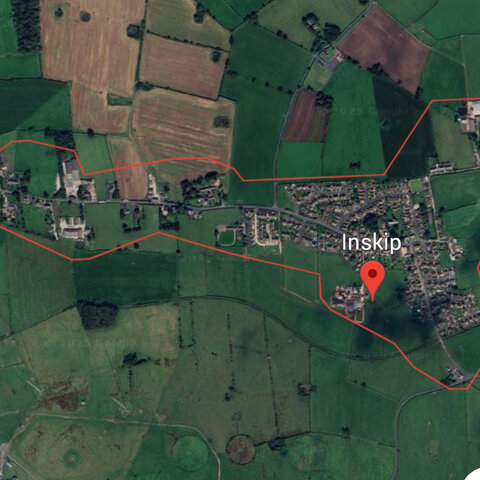Click the partial red marker at right edge
480x480 pixels.
pos(478,270)
